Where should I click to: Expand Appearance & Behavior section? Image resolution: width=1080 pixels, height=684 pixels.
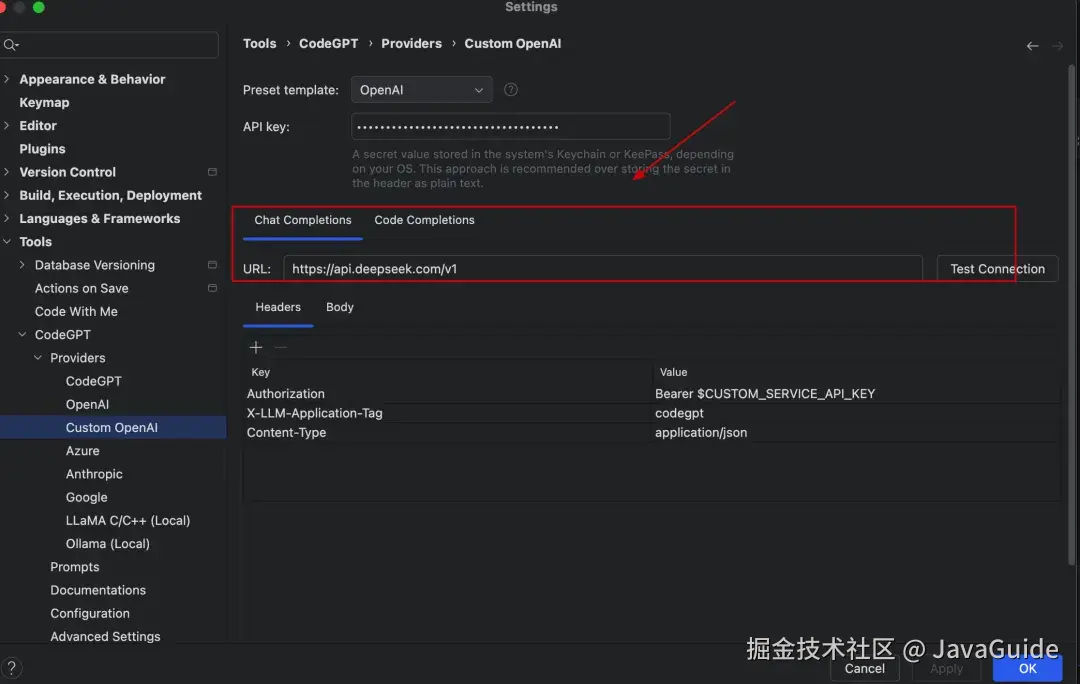[x=7, y=79]
